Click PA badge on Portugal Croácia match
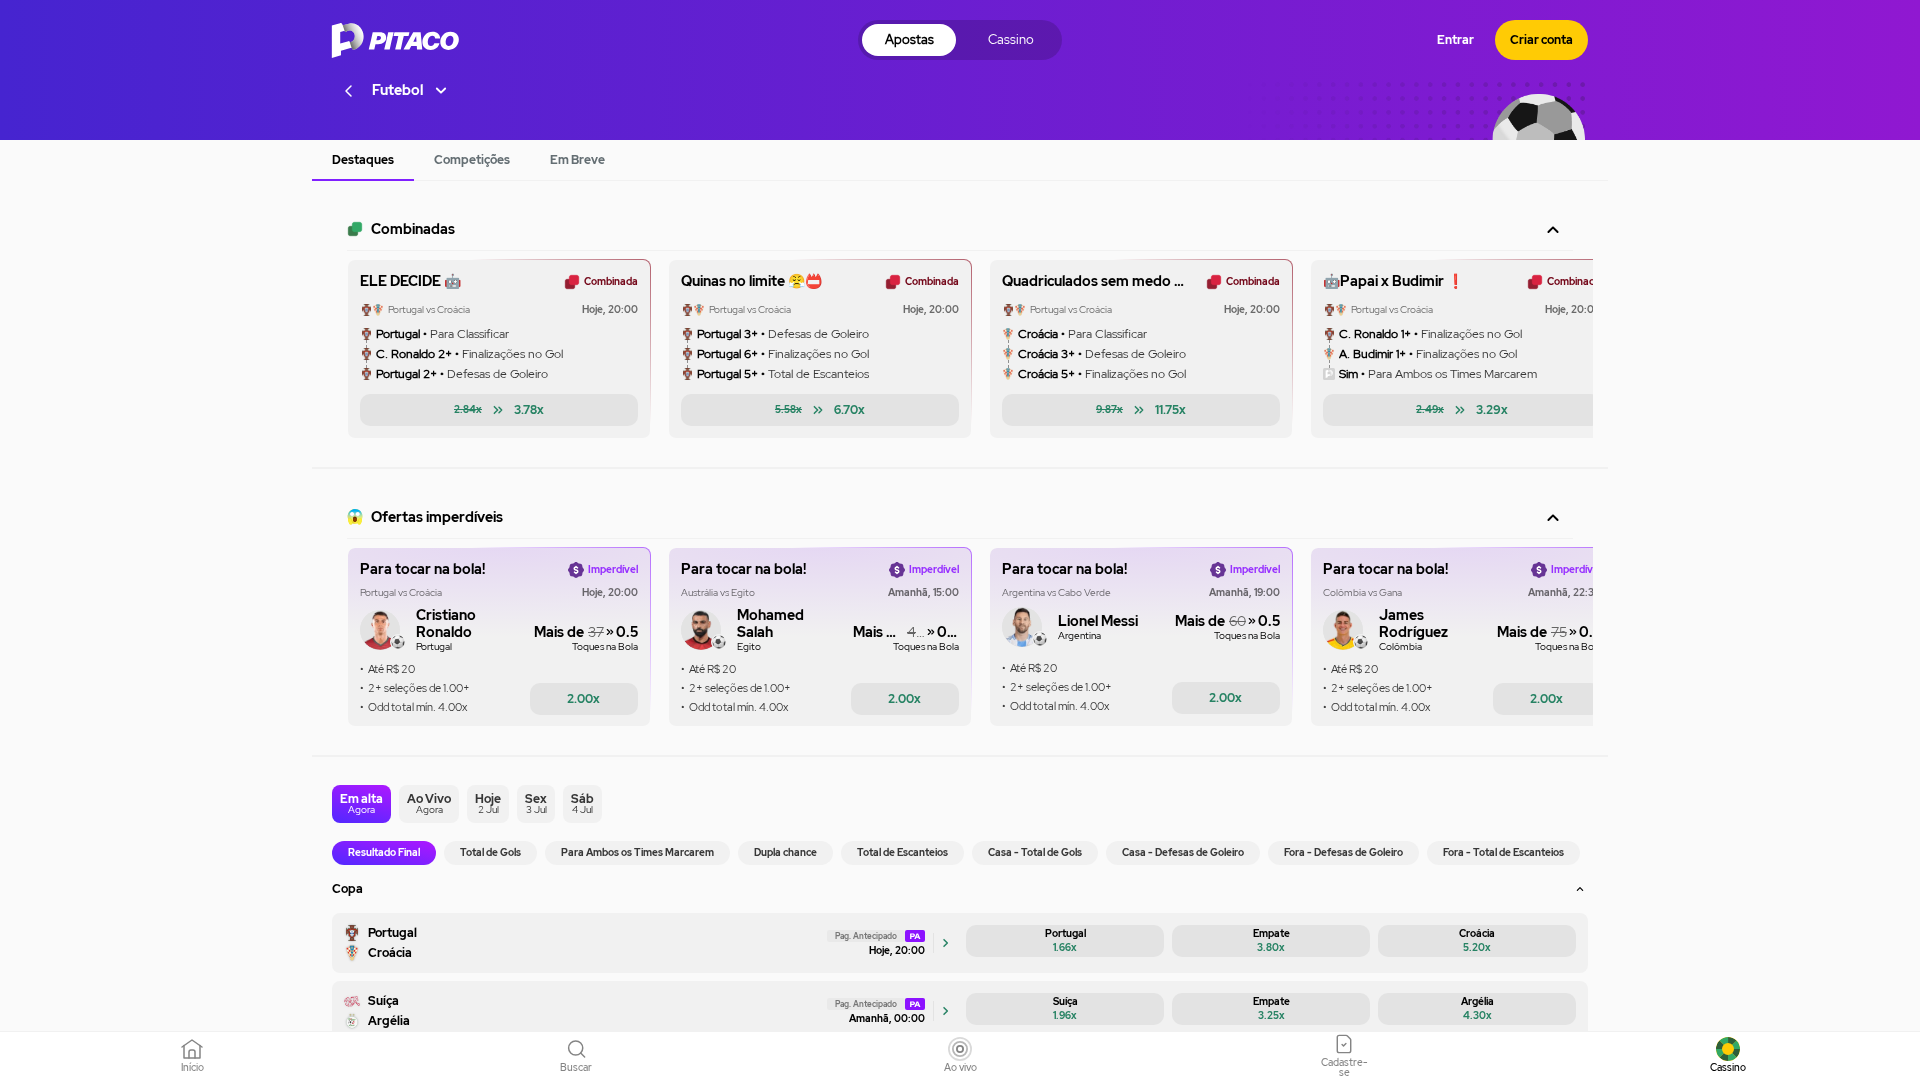1920x1080 pixels. (x=915, y=936)
